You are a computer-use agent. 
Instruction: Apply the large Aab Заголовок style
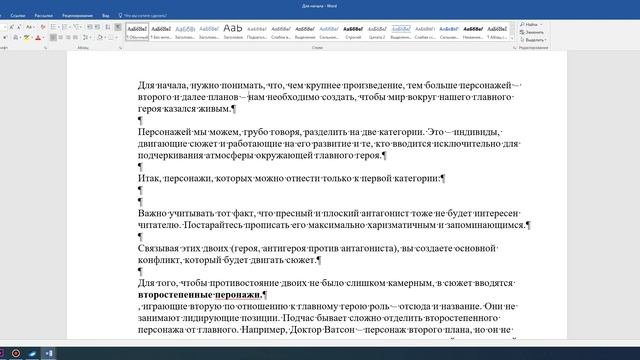tap(233, 32)
